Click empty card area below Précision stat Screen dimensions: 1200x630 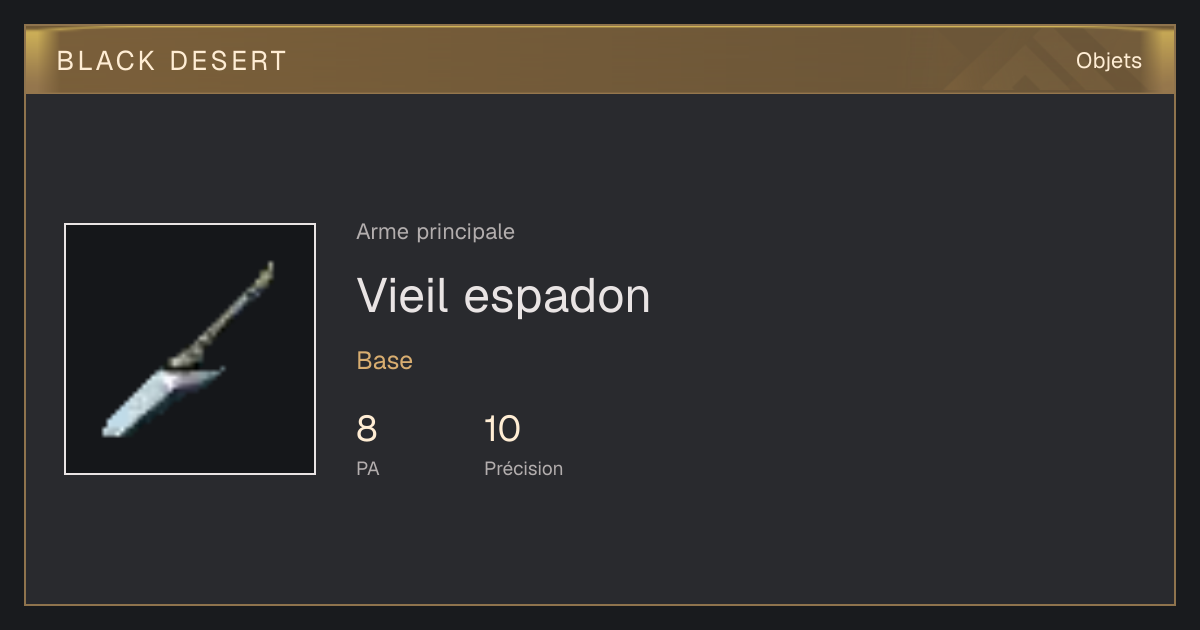523,540
